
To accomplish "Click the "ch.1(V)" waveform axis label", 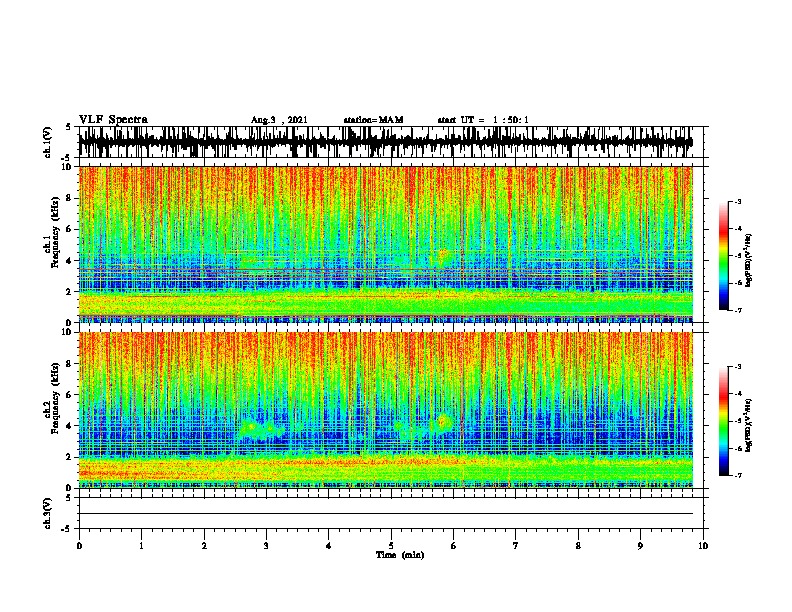I will pyautogui.click(x=48, y=142).
